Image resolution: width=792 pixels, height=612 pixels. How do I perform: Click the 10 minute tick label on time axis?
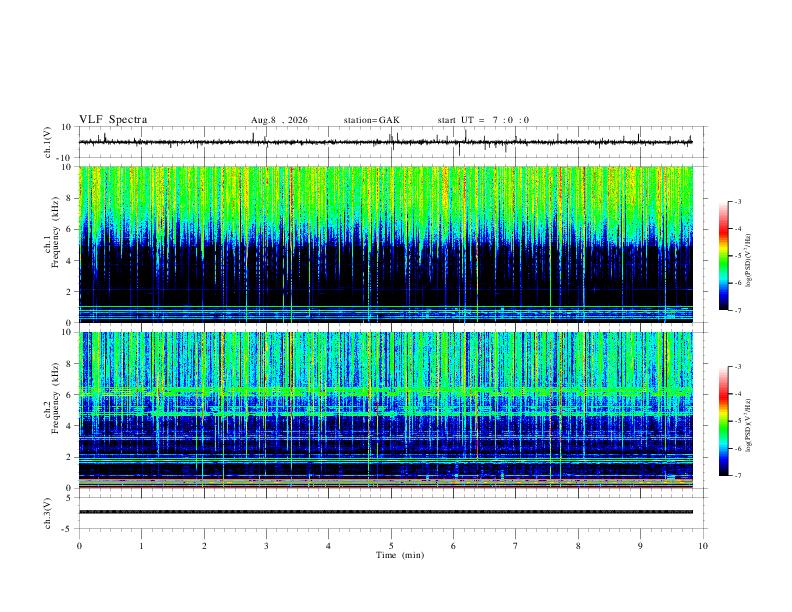point(703,546)
